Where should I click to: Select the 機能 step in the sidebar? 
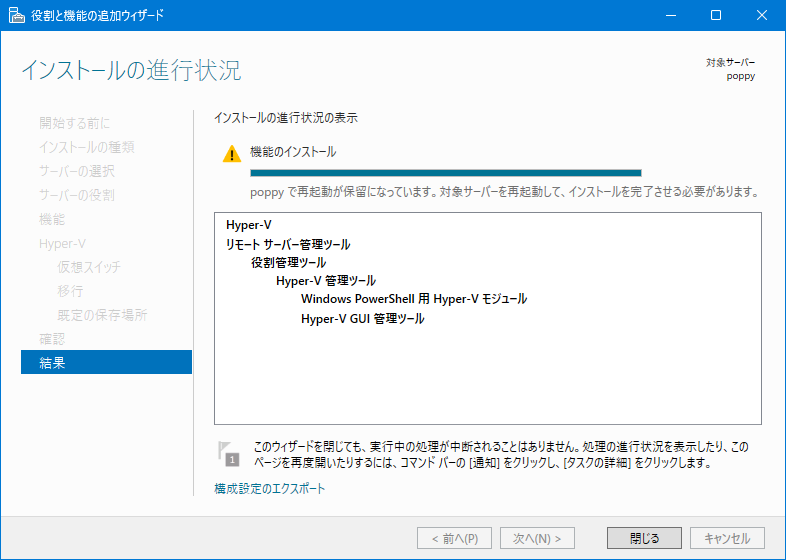[52, 219]
